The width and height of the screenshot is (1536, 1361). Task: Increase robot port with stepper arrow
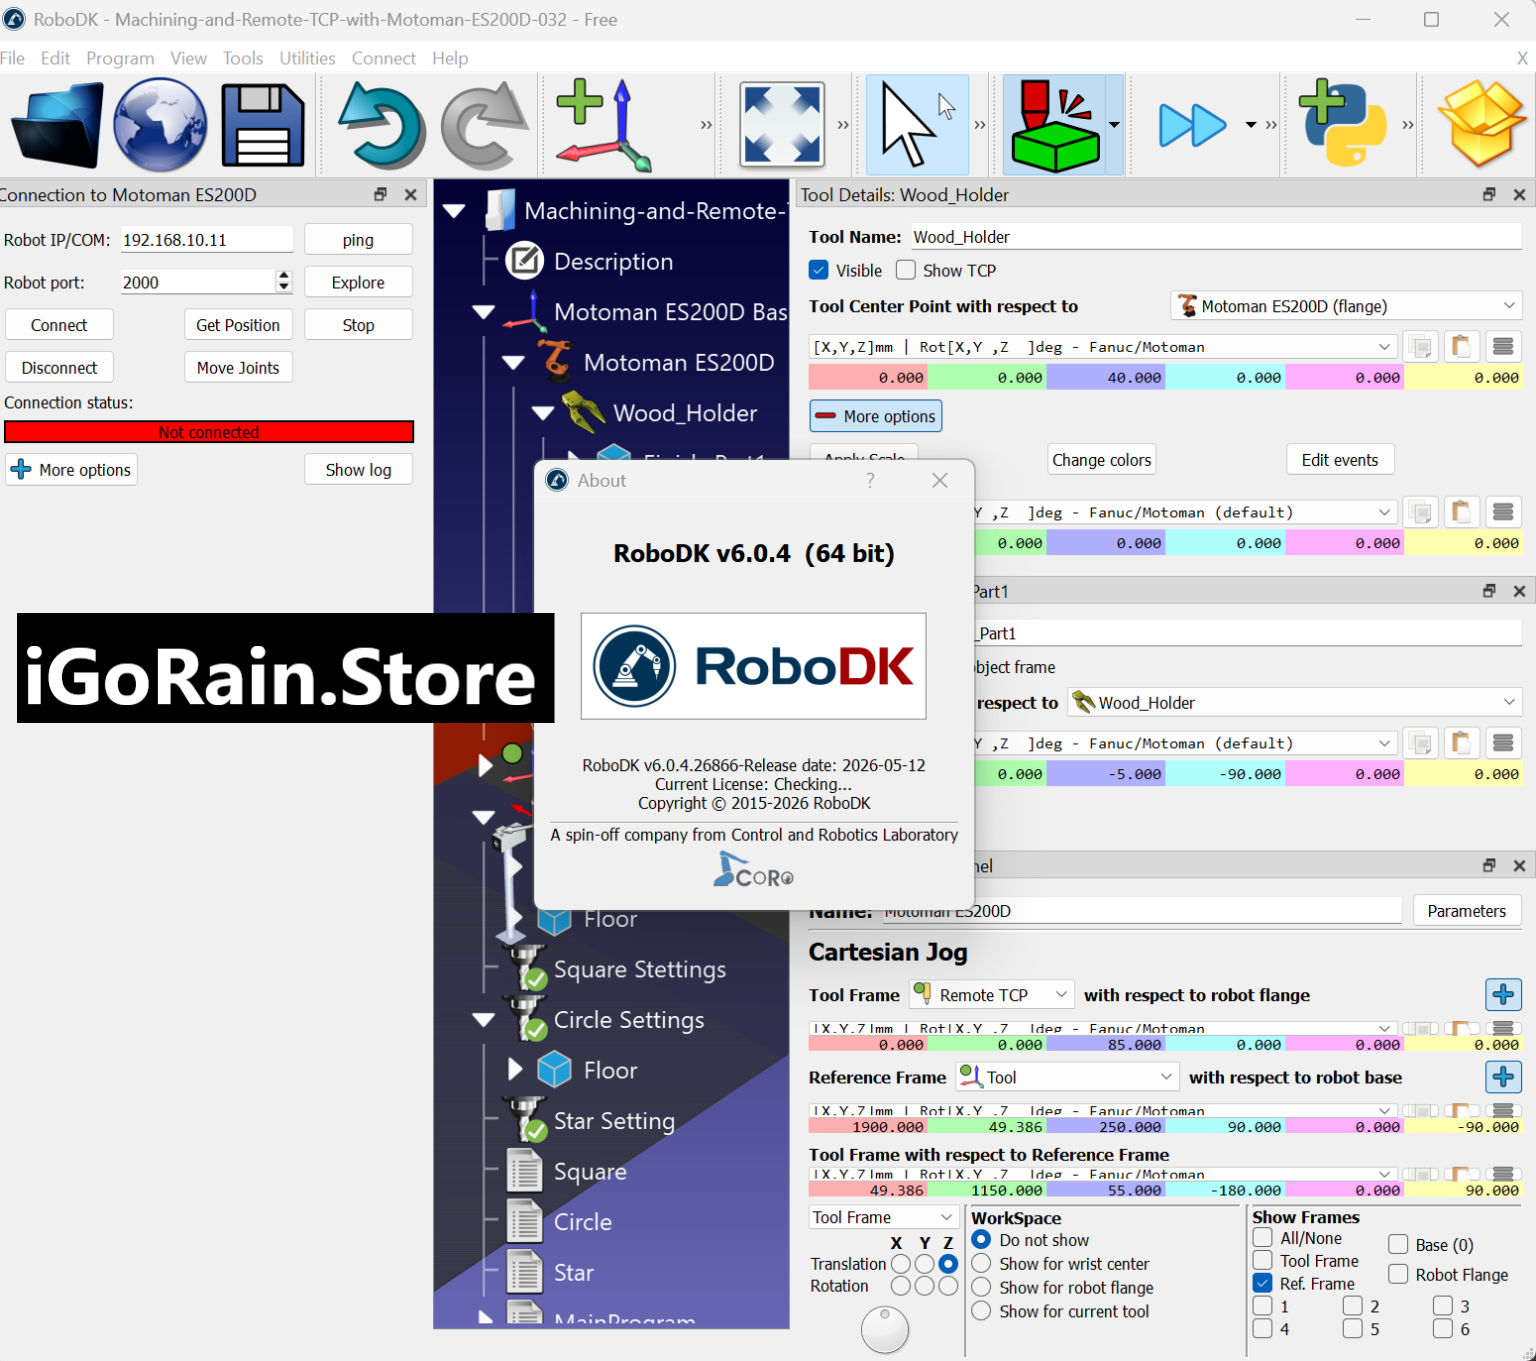pyautogui.click(x=284, y=275)
